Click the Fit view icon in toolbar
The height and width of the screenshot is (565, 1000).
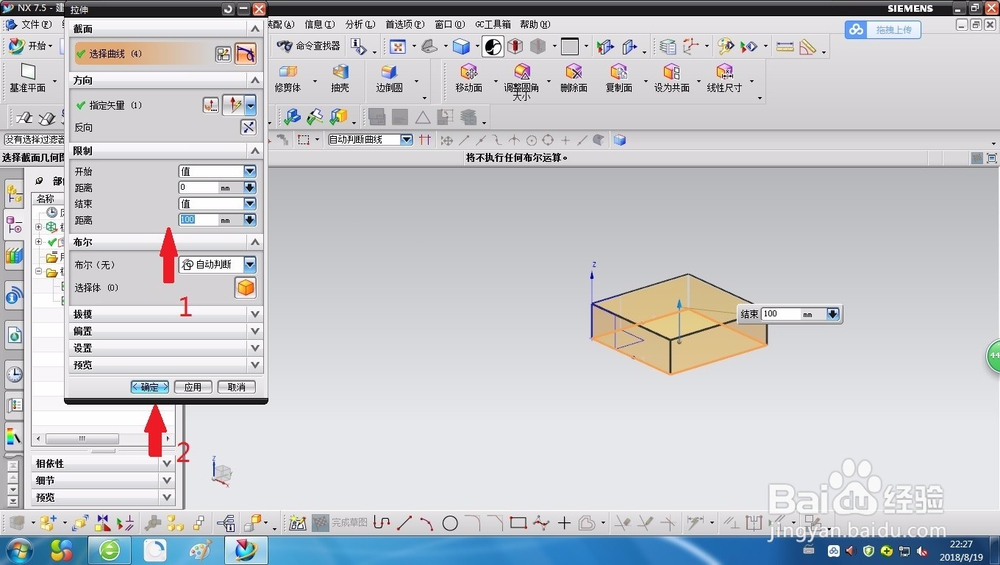pyautogui.click(x=397, y=47)
